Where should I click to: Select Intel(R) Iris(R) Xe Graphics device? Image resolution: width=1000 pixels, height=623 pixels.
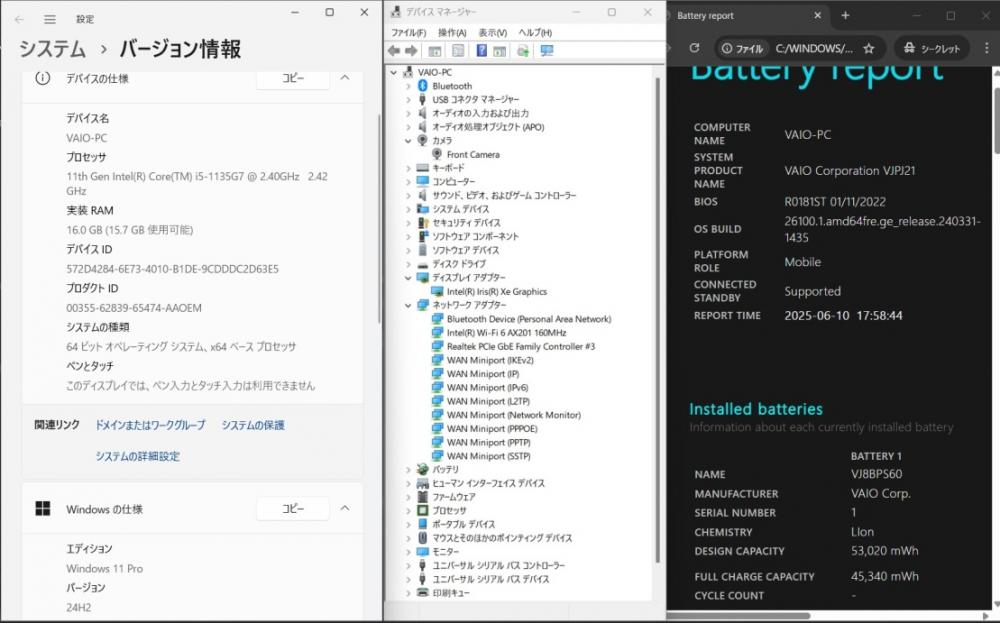pos(497,291)
